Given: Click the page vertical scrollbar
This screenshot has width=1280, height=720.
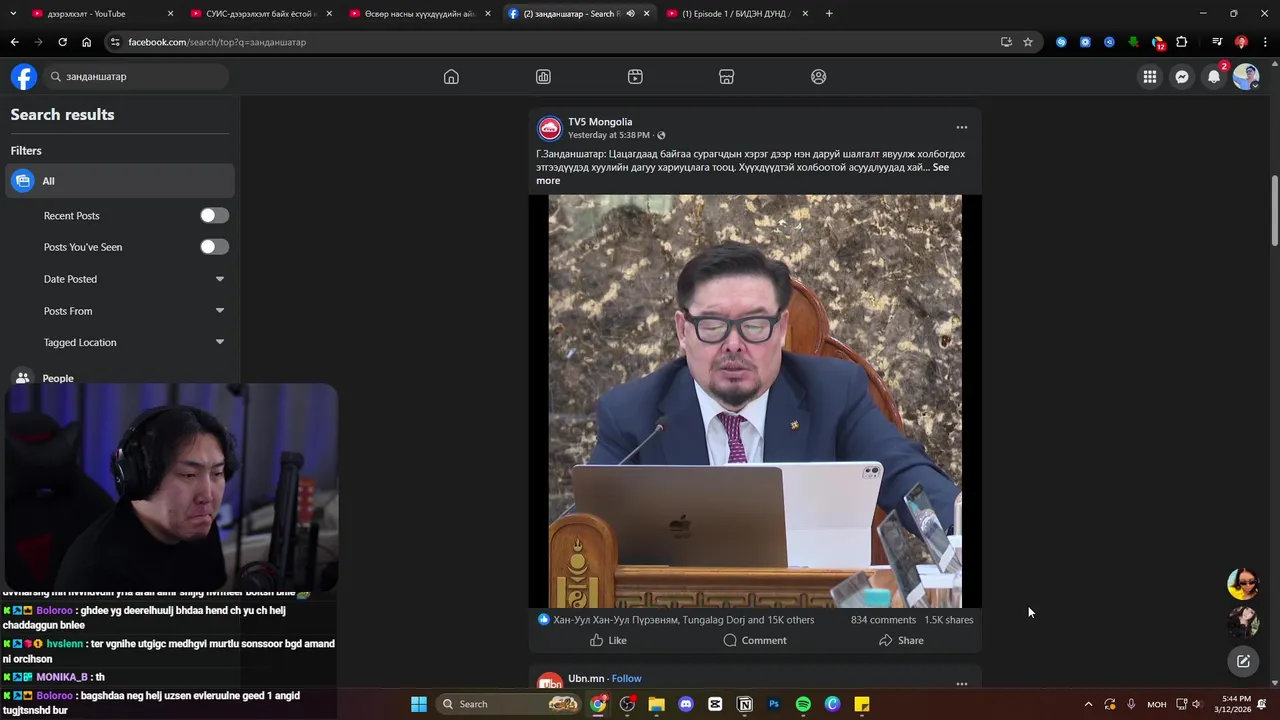Looking at the screenshot, I should pyautogui.click(x=1274, y=210).
